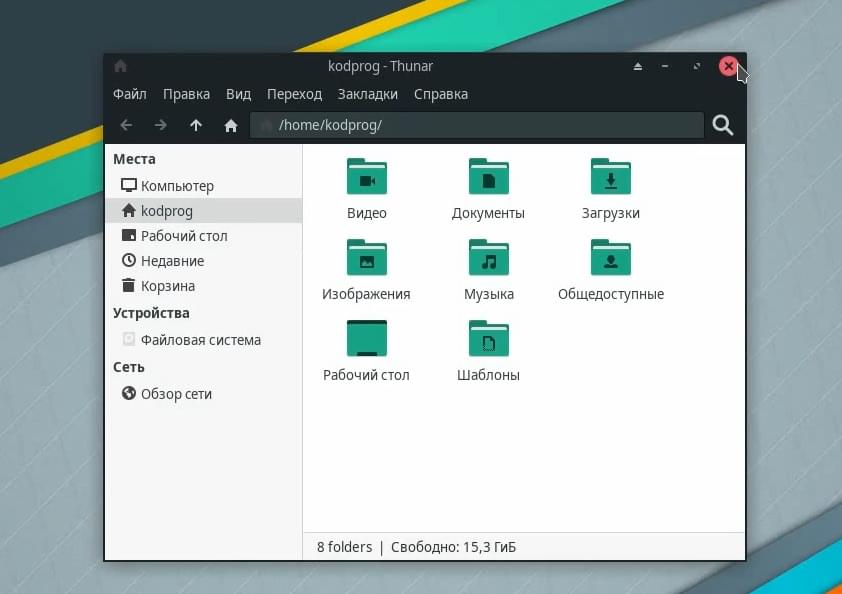842x594 pixels.
Task: Click the '8 folders' status text
Action: 344,547
